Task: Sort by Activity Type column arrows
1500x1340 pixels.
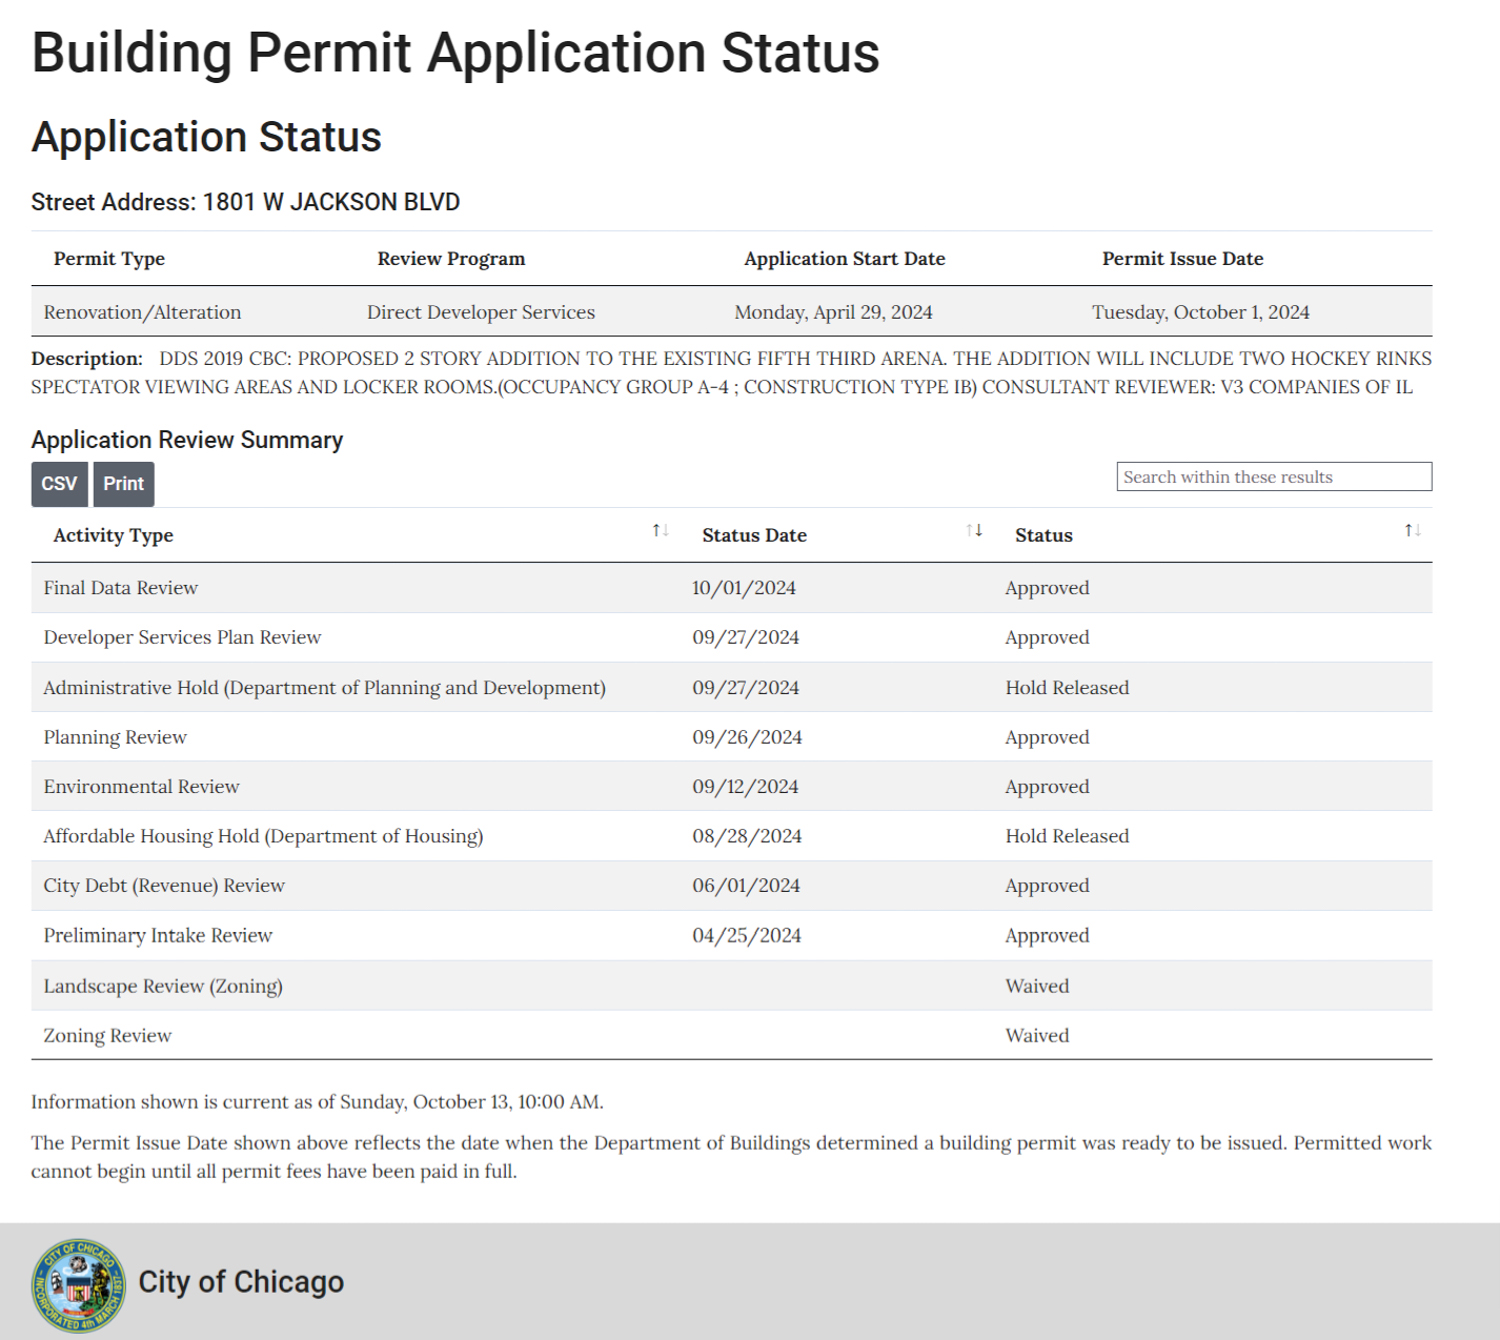Action: [x=660, y=530]
